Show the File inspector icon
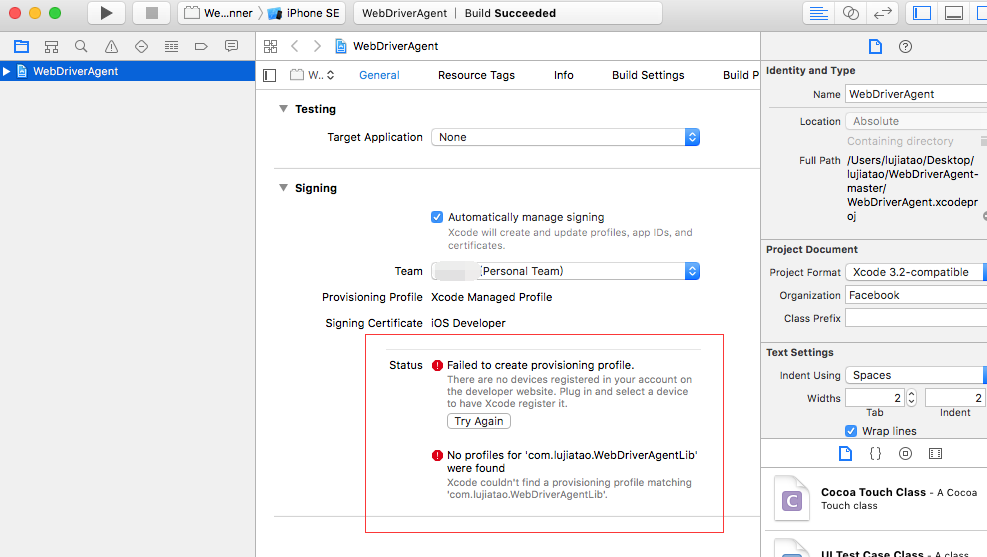 click(x=875, y=46)
